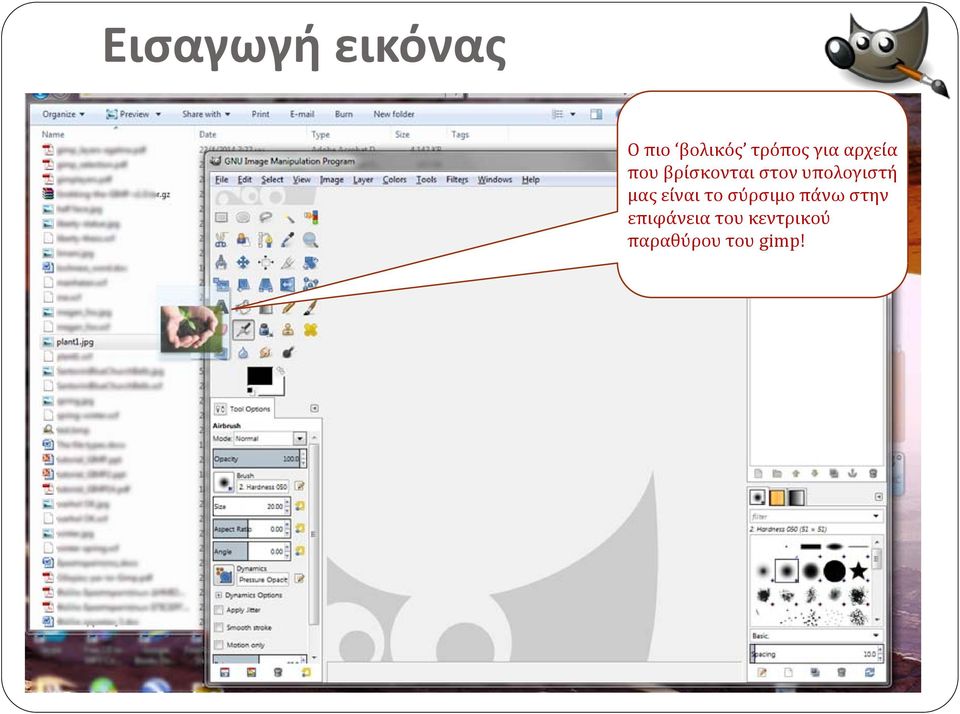Open the Edit menu in GIMP

point(245,179)
